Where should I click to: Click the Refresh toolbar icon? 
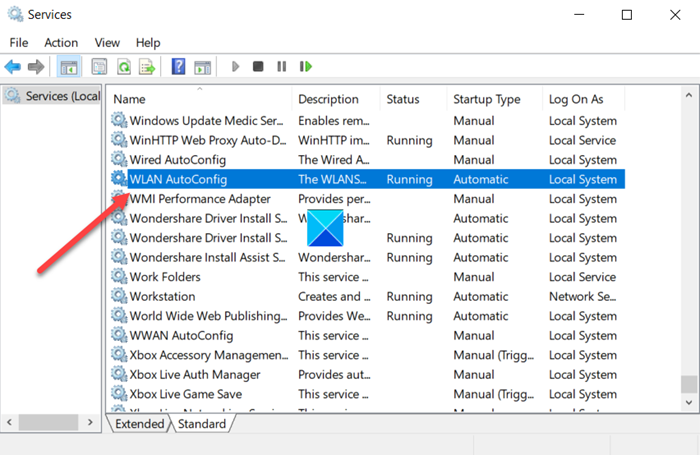click(x=124, y=67)
